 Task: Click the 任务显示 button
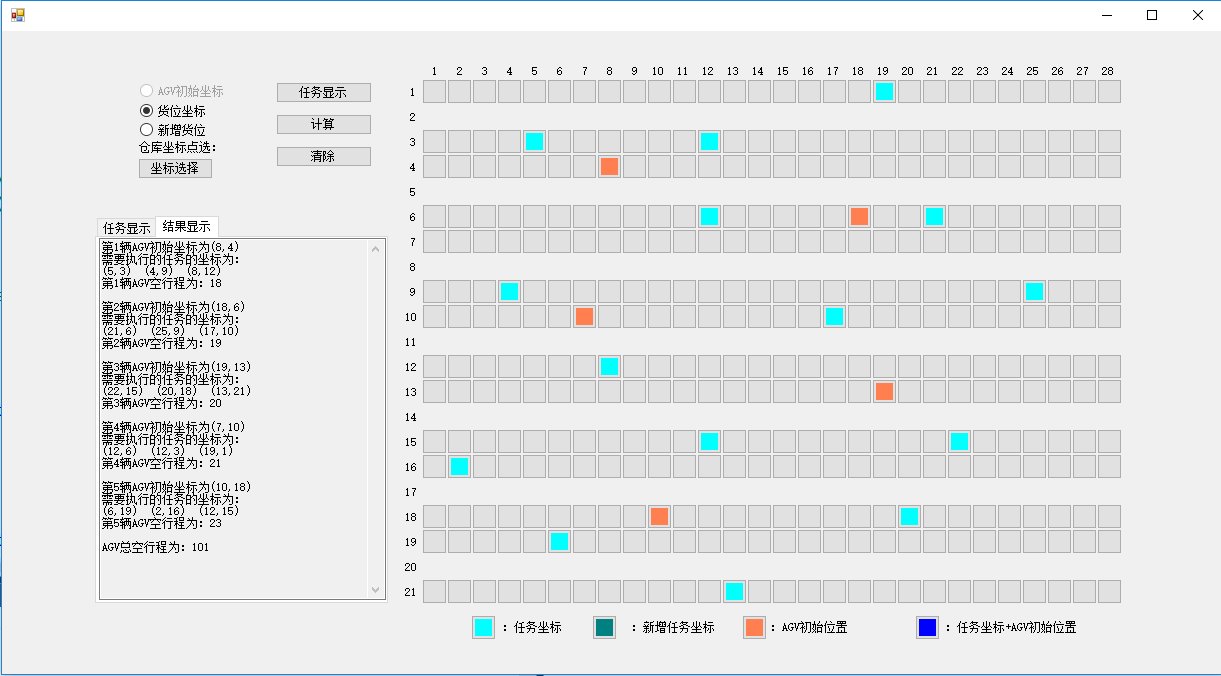tap(324, 92)
